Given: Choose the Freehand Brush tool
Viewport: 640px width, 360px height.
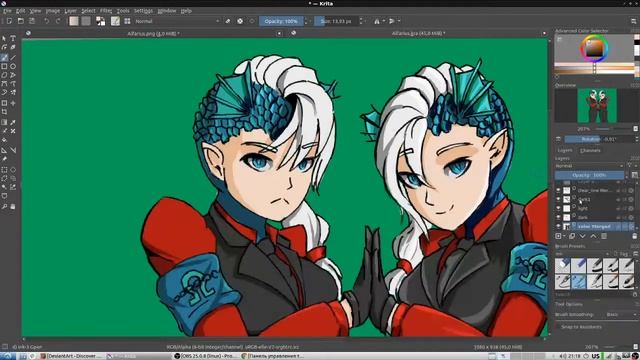Looking at the screenshot, I should (4, 57).
